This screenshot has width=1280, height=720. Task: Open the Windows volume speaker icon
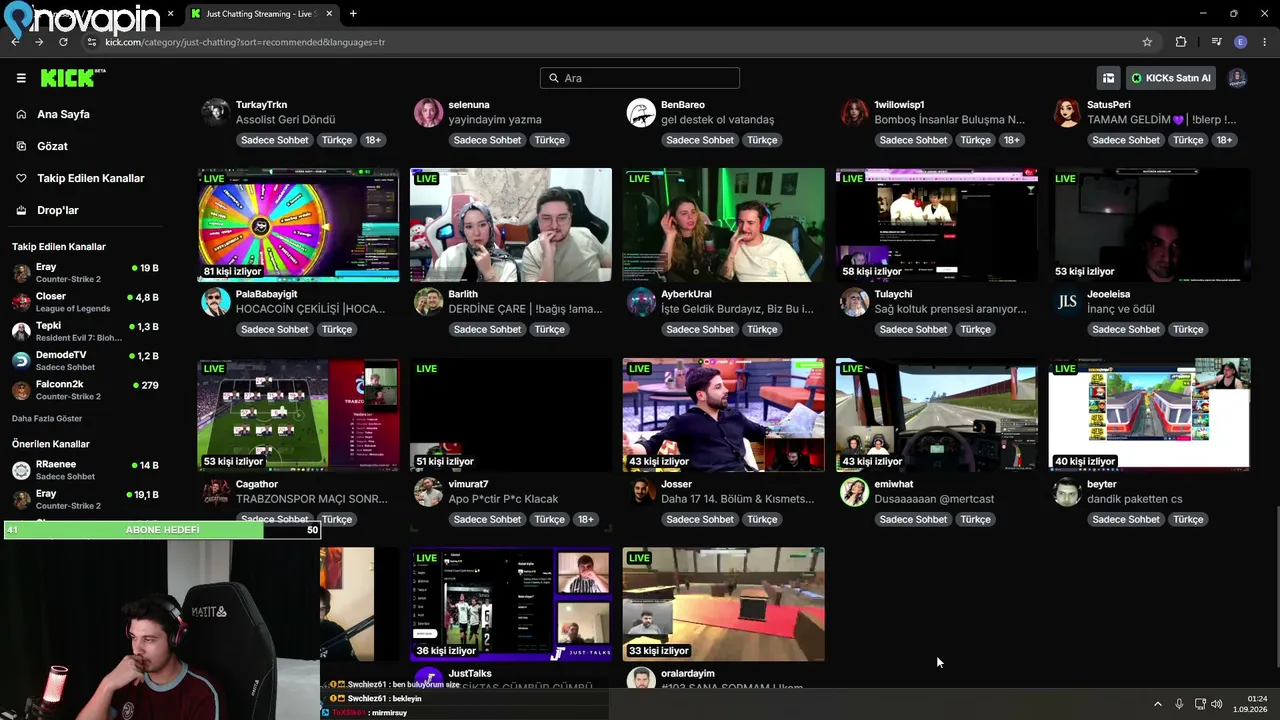click(1217, 704)
